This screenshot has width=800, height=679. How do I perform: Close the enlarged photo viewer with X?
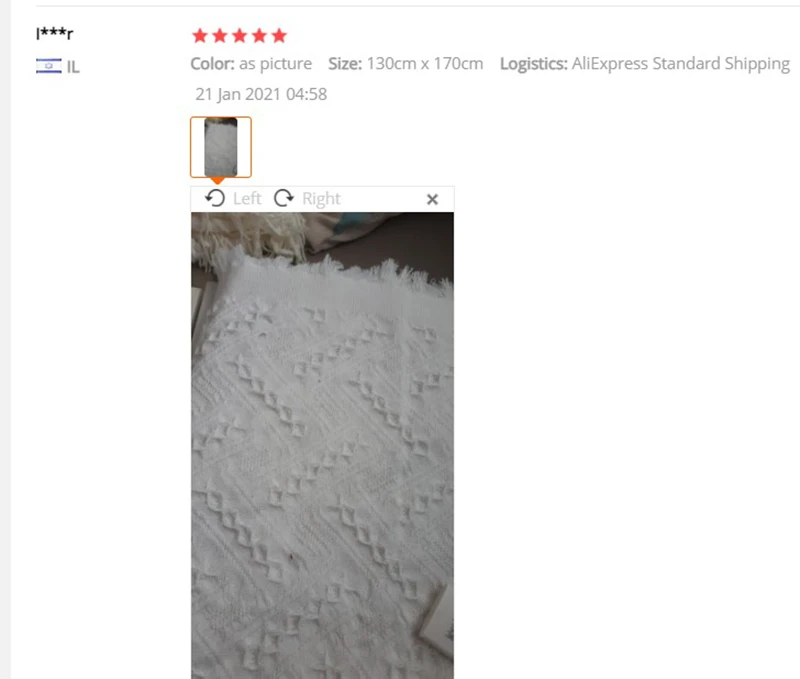[432, 199]
